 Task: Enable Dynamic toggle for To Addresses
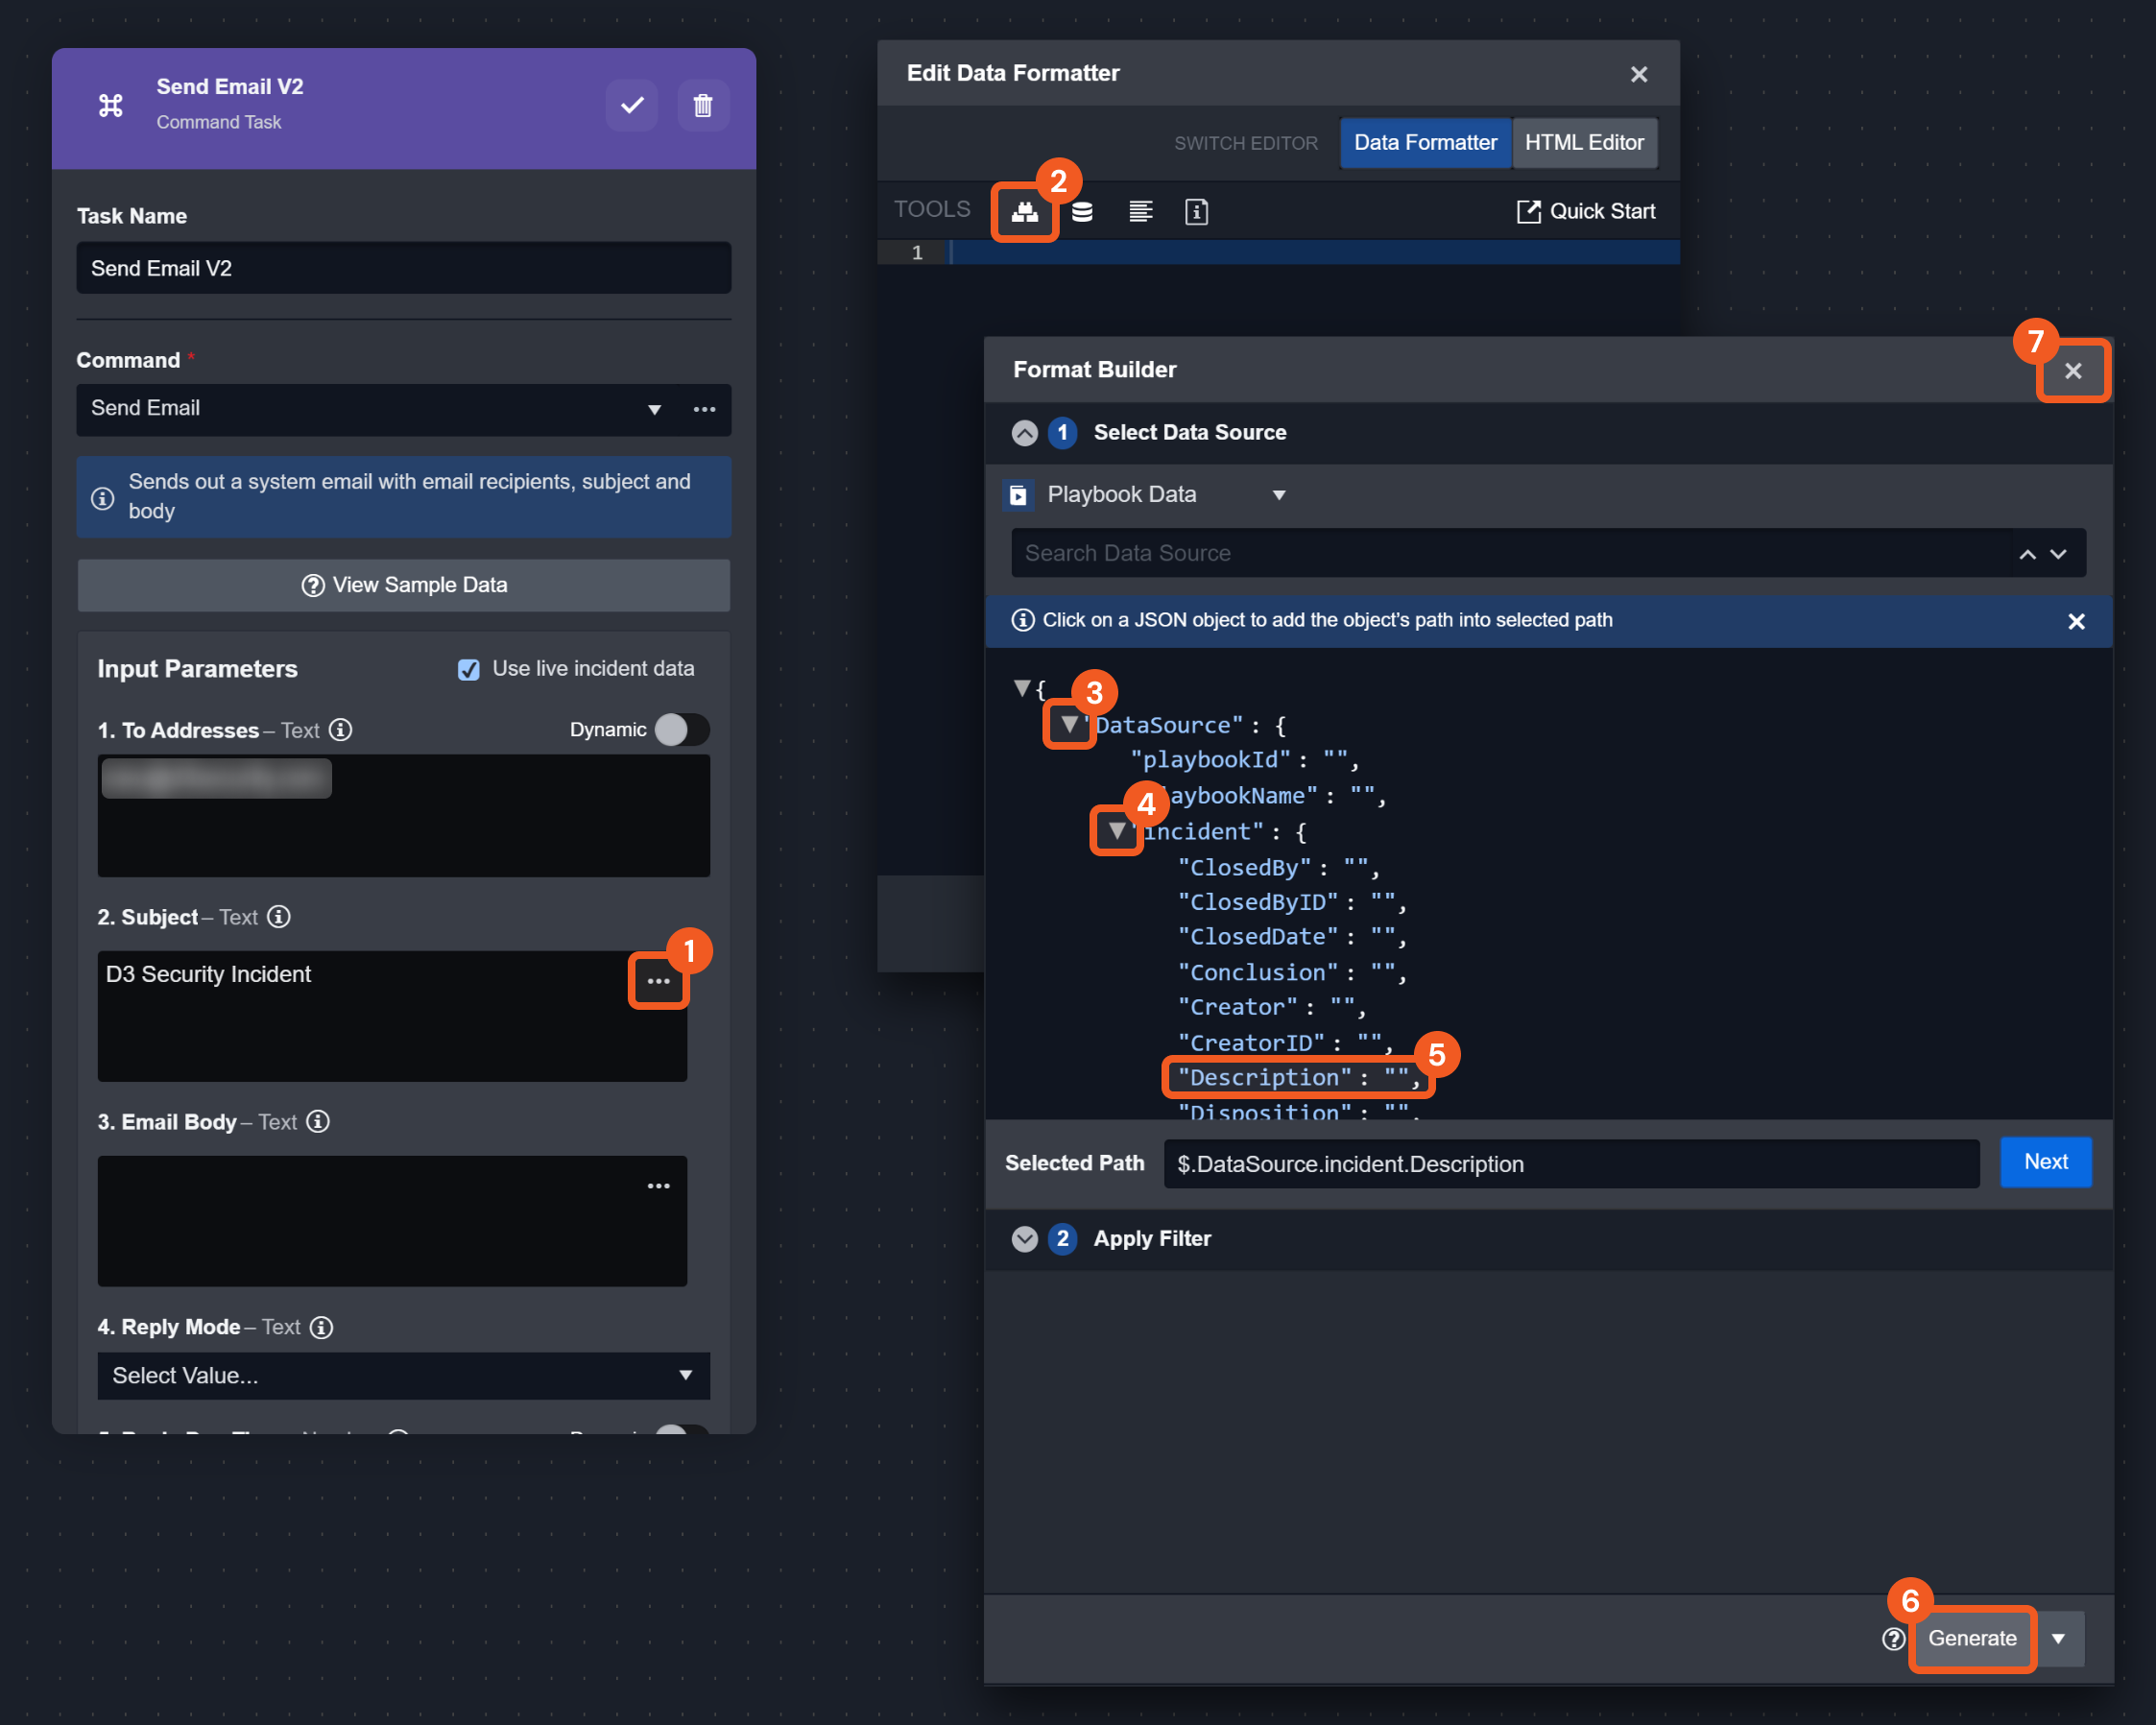click(682, 730)
